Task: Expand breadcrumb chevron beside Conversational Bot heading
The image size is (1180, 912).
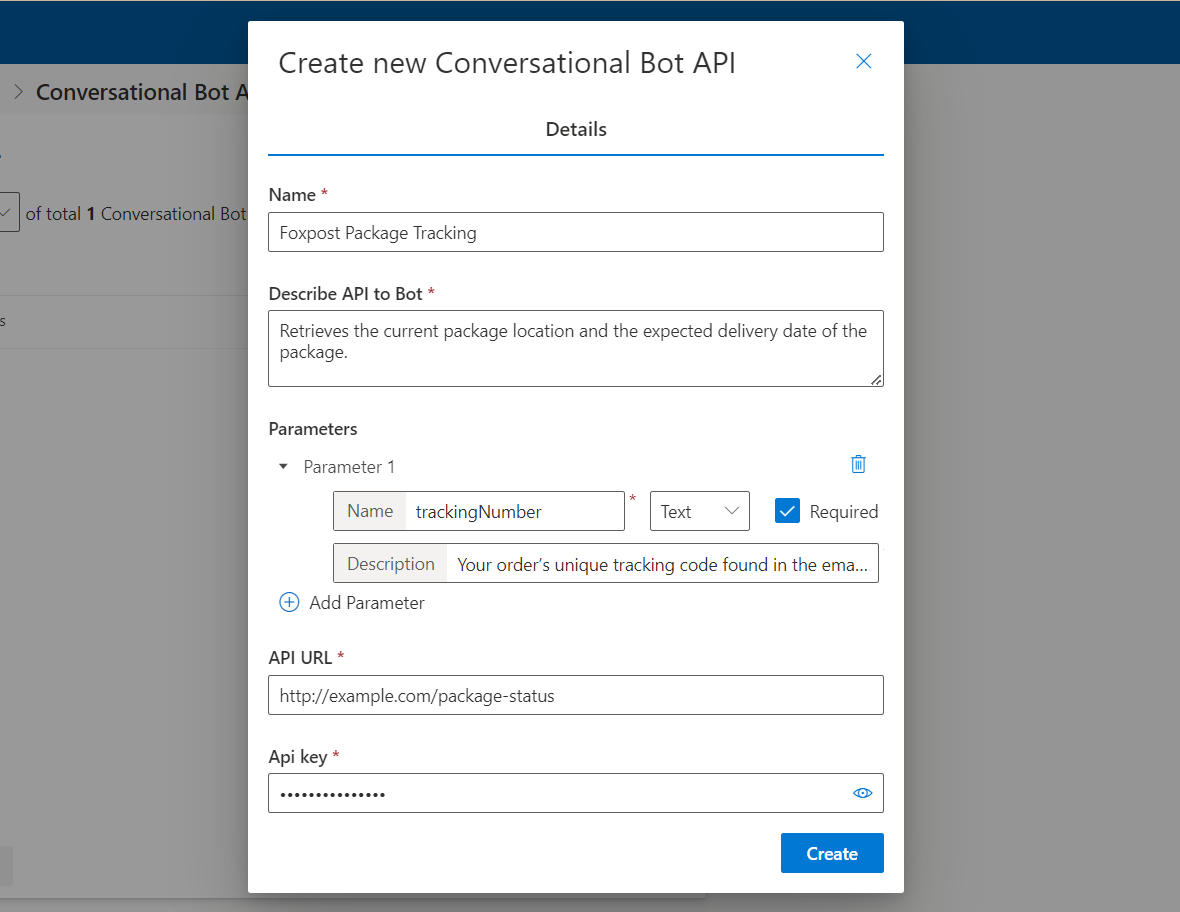Action: point(19,92)
